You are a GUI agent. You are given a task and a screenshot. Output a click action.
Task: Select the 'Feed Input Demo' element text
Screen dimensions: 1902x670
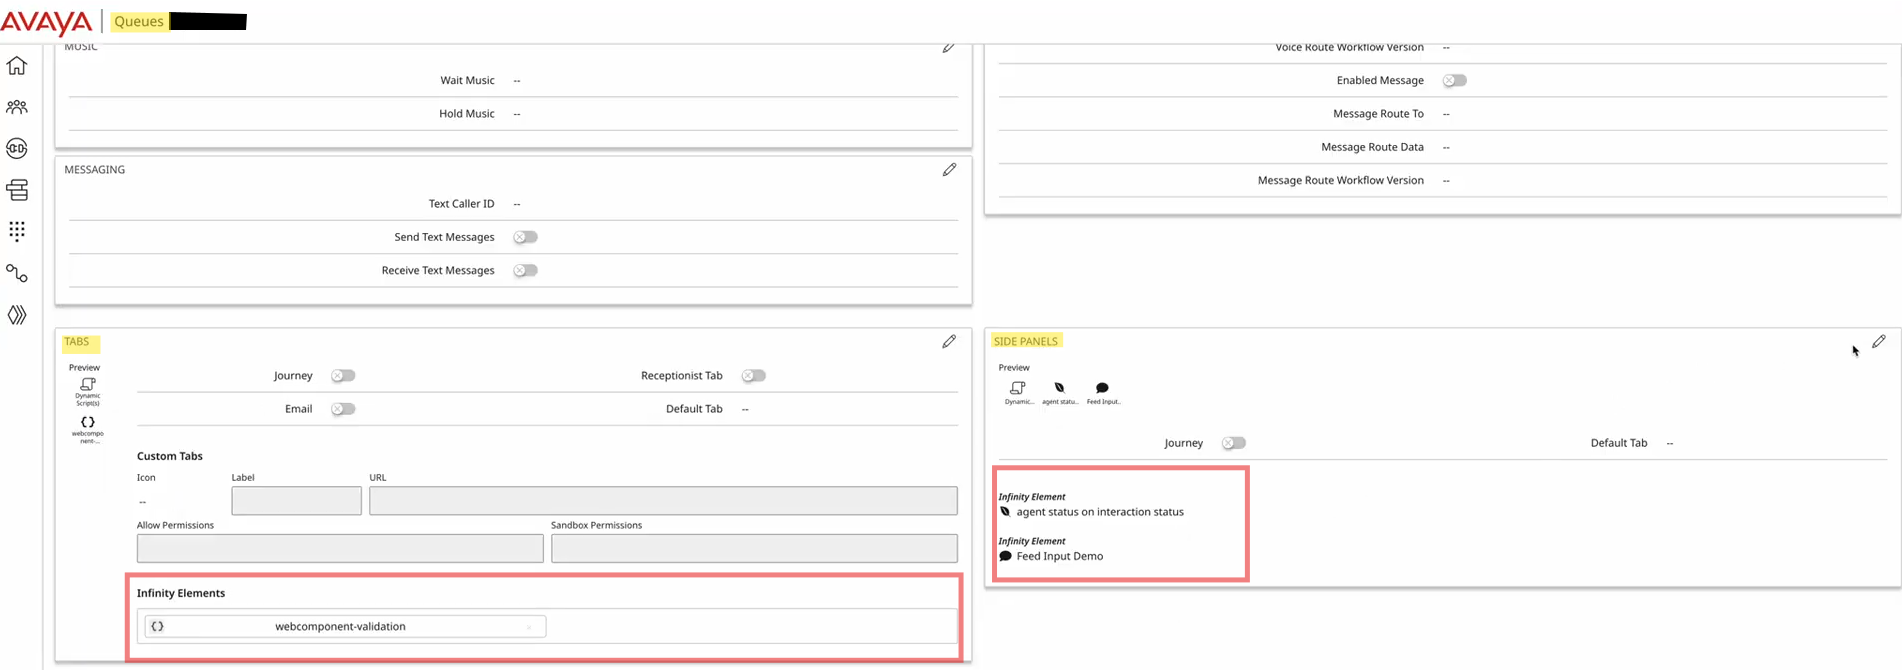point(1060,556)
